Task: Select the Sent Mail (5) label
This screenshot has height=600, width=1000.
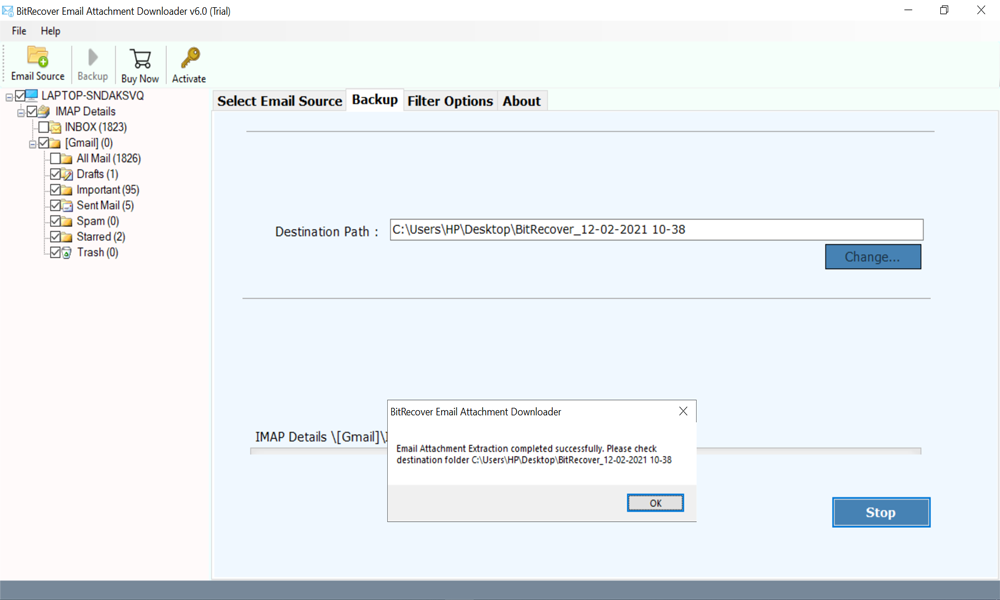Action: point(105,205)
